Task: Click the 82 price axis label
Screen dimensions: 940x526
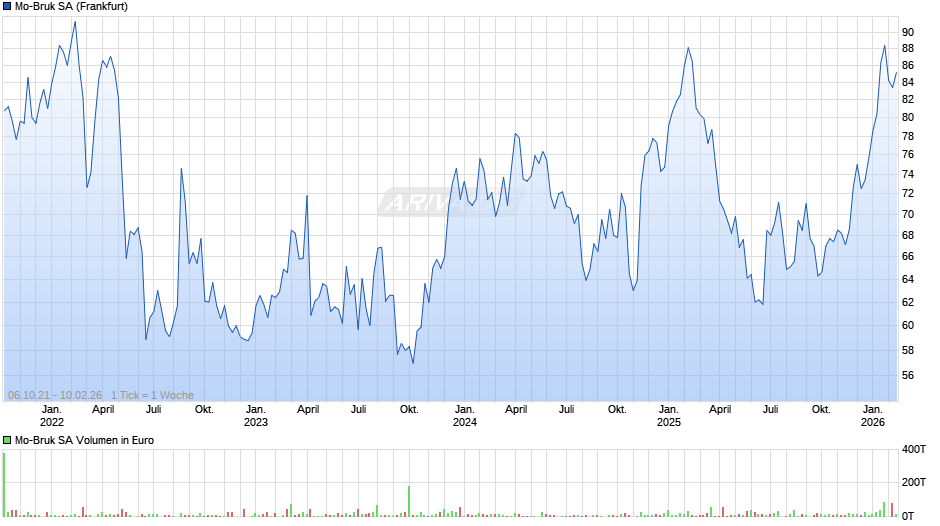Action: 908,100
